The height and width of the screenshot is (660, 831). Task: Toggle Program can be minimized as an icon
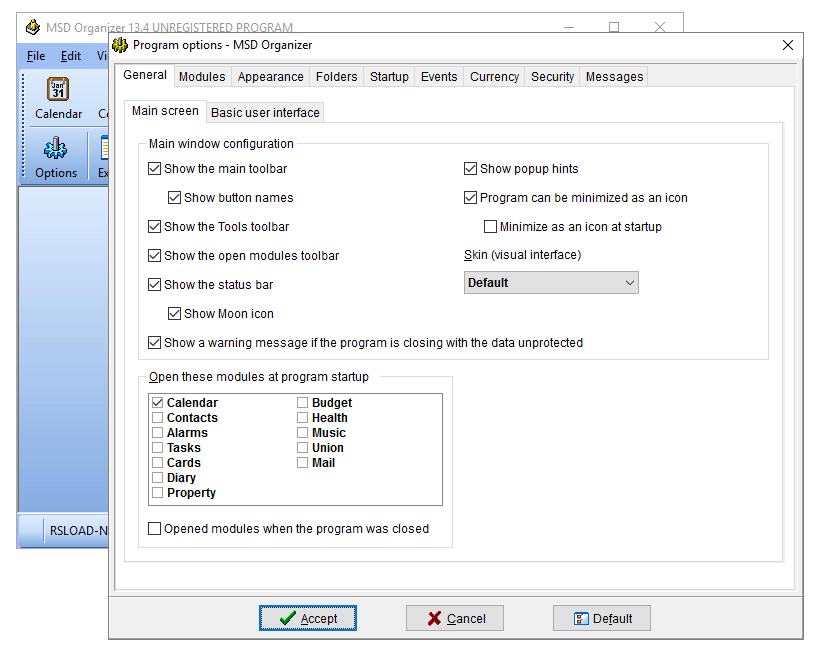tap(470, 198)
